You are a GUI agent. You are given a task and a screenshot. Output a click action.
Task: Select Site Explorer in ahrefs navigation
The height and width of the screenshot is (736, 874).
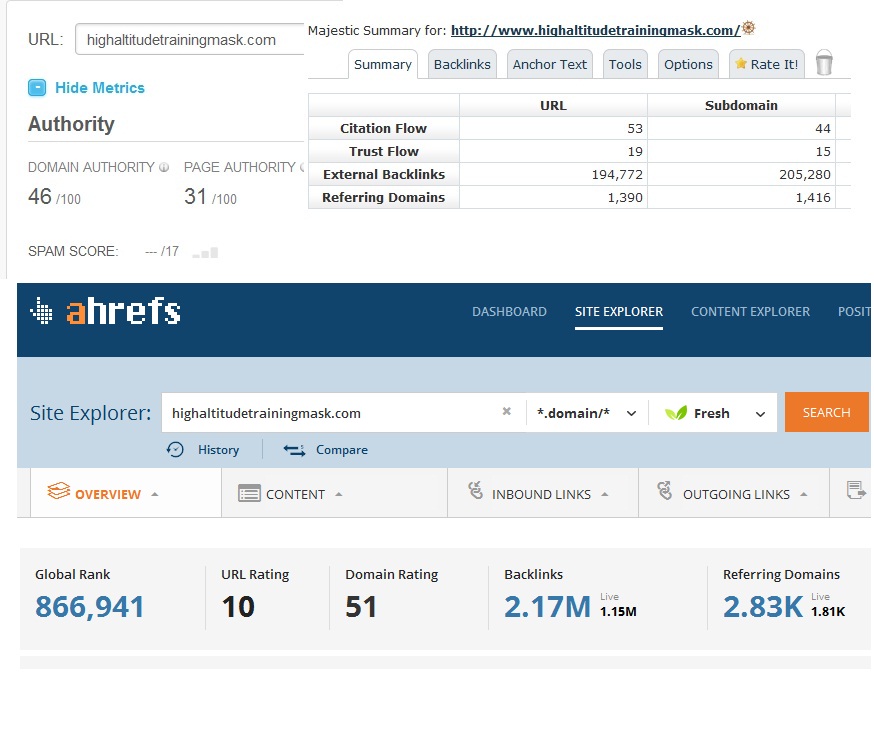click(x=619, y=312)
